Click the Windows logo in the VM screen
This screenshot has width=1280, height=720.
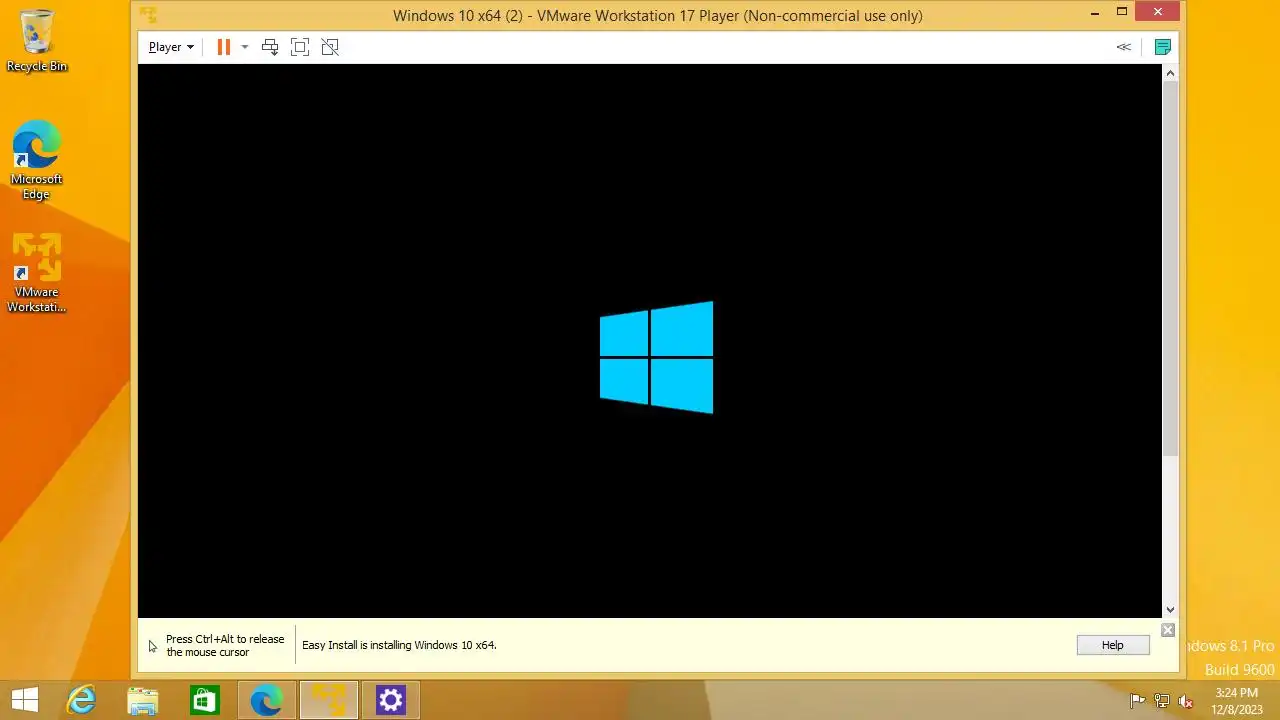point(656,357)
